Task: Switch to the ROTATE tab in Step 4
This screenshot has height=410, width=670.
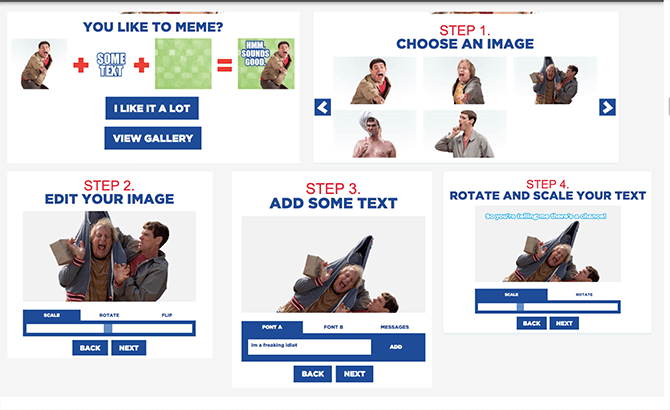Action: 584,295
